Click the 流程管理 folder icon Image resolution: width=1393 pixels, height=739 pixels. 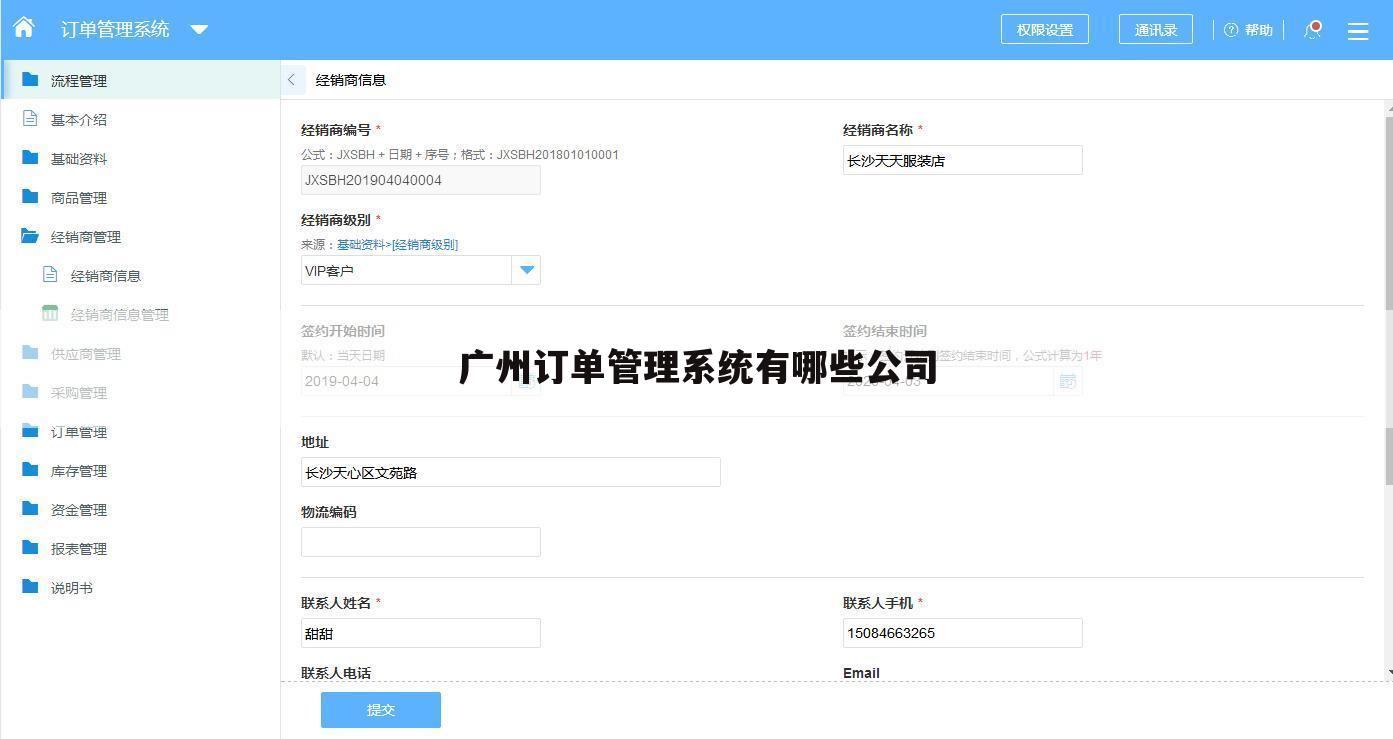point(30,79)
